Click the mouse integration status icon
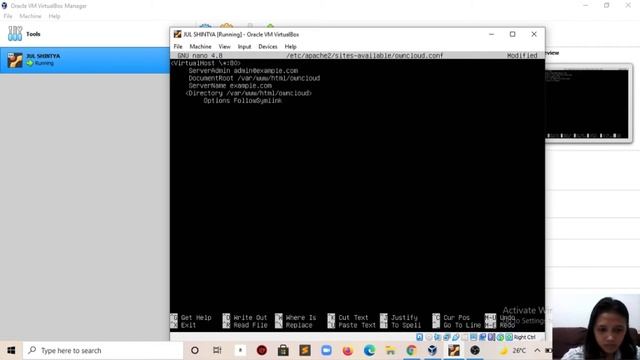 click(501, 337)
